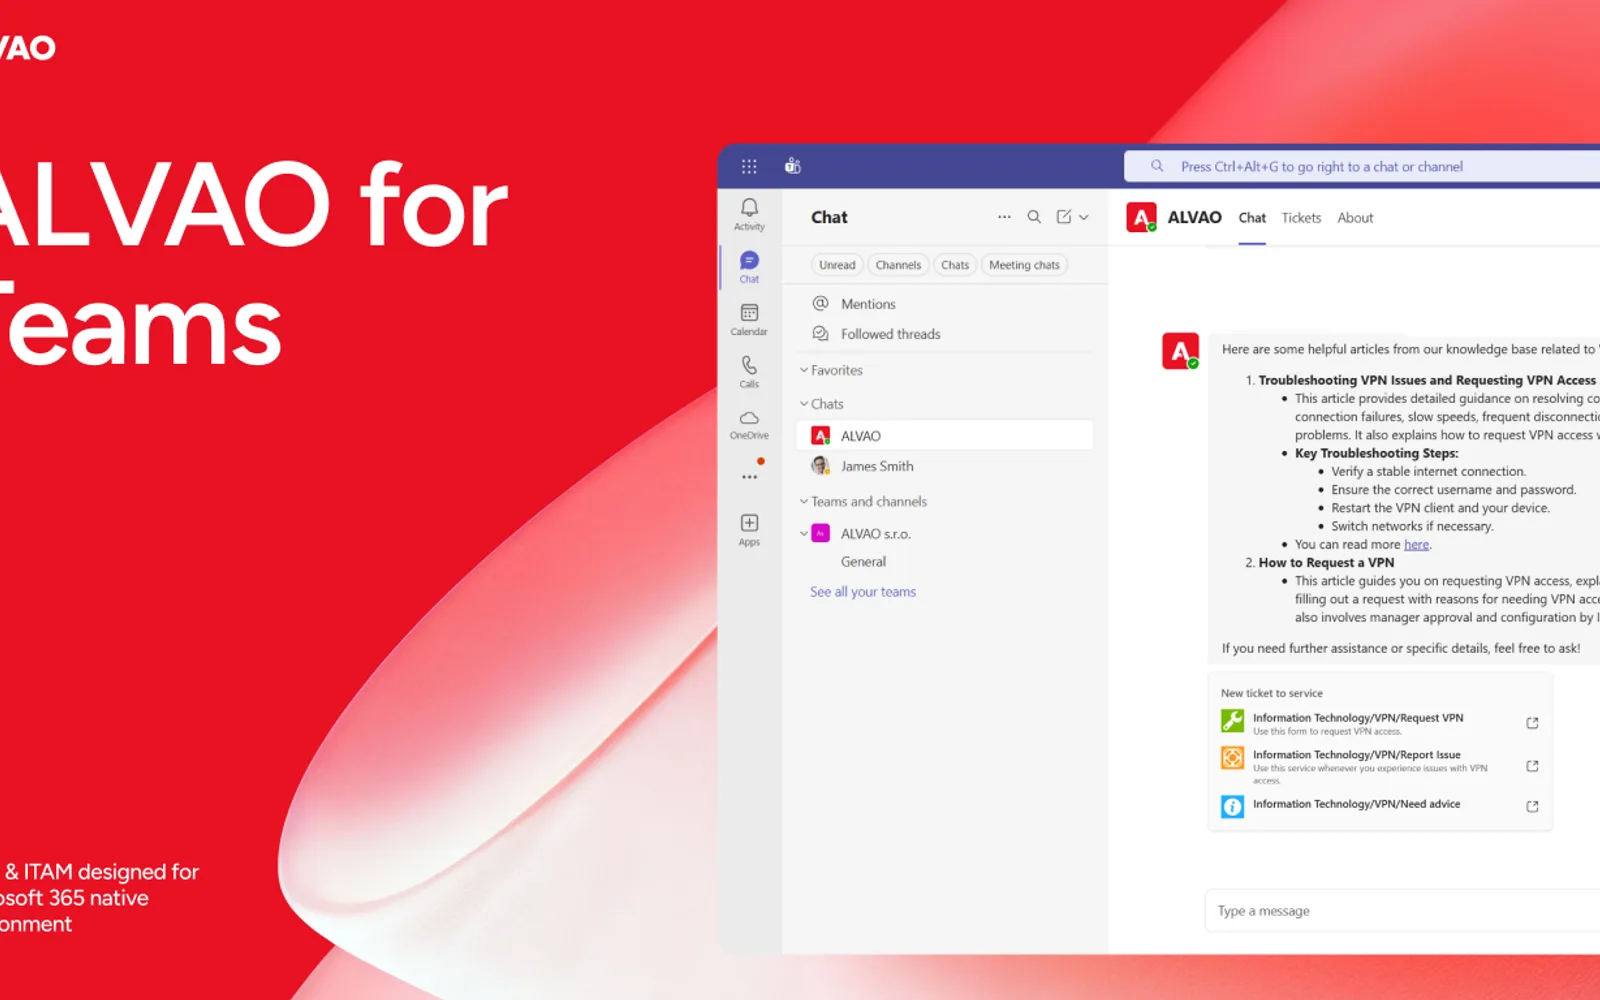Image resolution: width=1600 pixels, height=1000 pixels.
Task: Filter by Meeting chats pill
Action: pos(1024,265)
